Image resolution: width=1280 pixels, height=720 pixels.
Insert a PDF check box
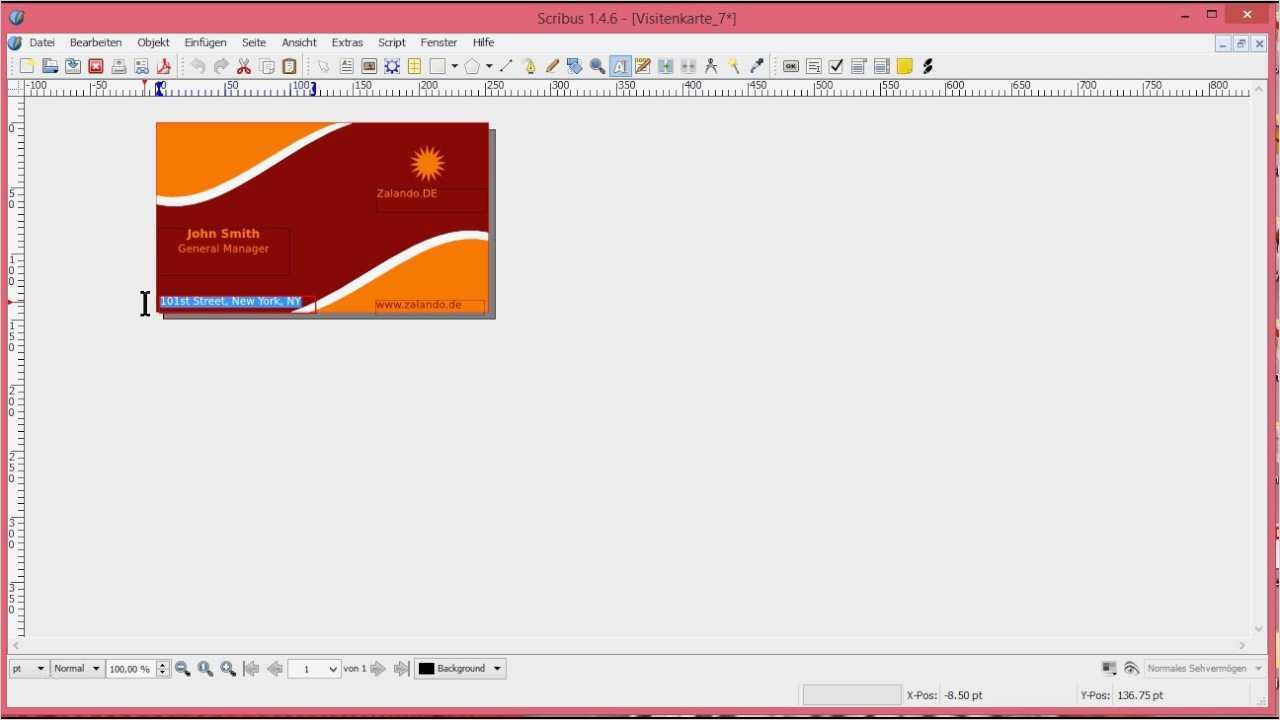click(836, 66)
